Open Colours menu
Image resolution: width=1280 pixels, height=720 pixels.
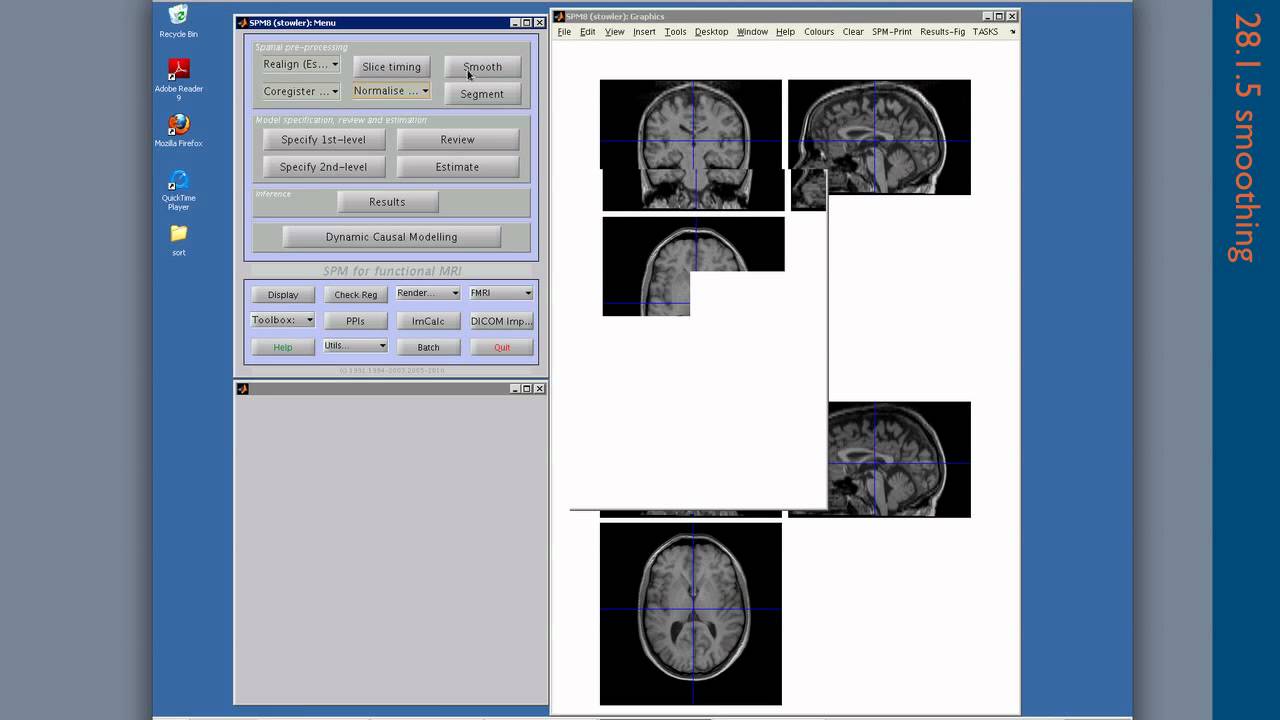[x=818, y=32]
